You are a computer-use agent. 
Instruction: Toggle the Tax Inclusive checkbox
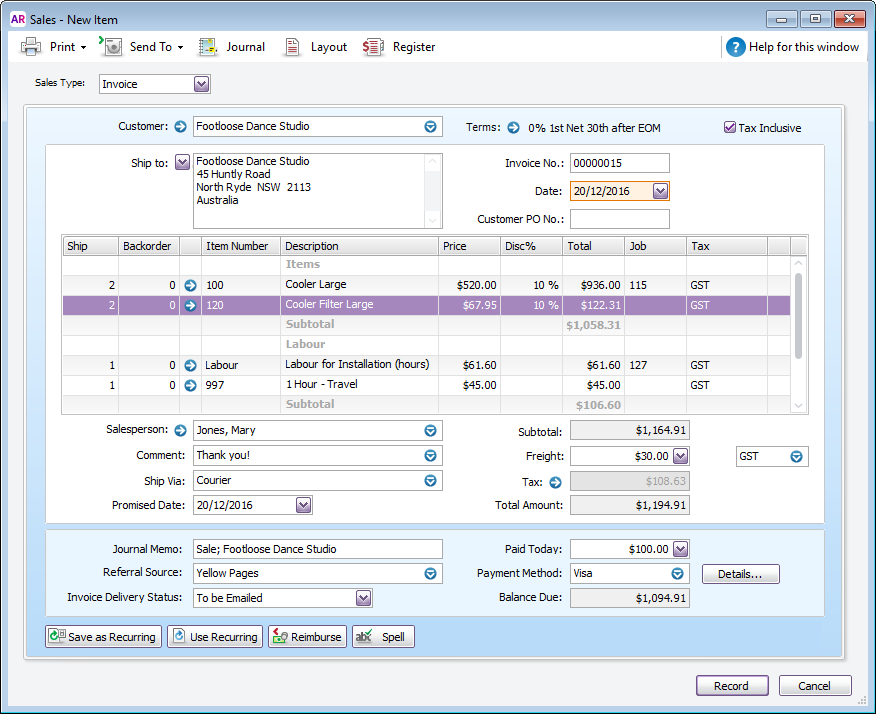730,128
